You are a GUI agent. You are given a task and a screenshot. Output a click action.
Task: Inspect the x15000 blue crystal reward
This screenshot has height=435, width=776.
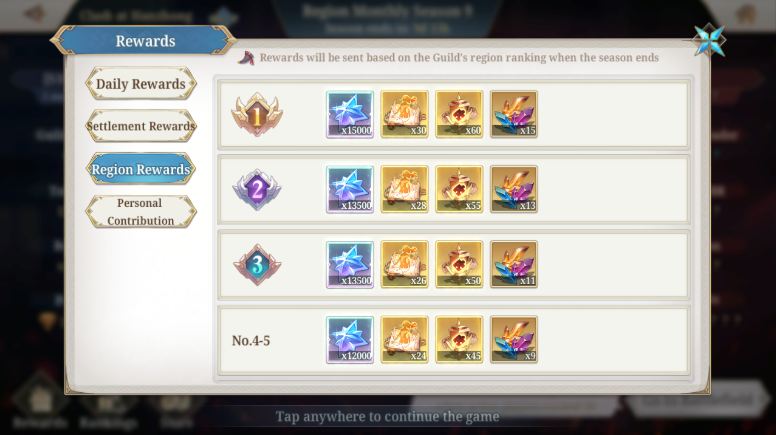click(x=350, y=114)
